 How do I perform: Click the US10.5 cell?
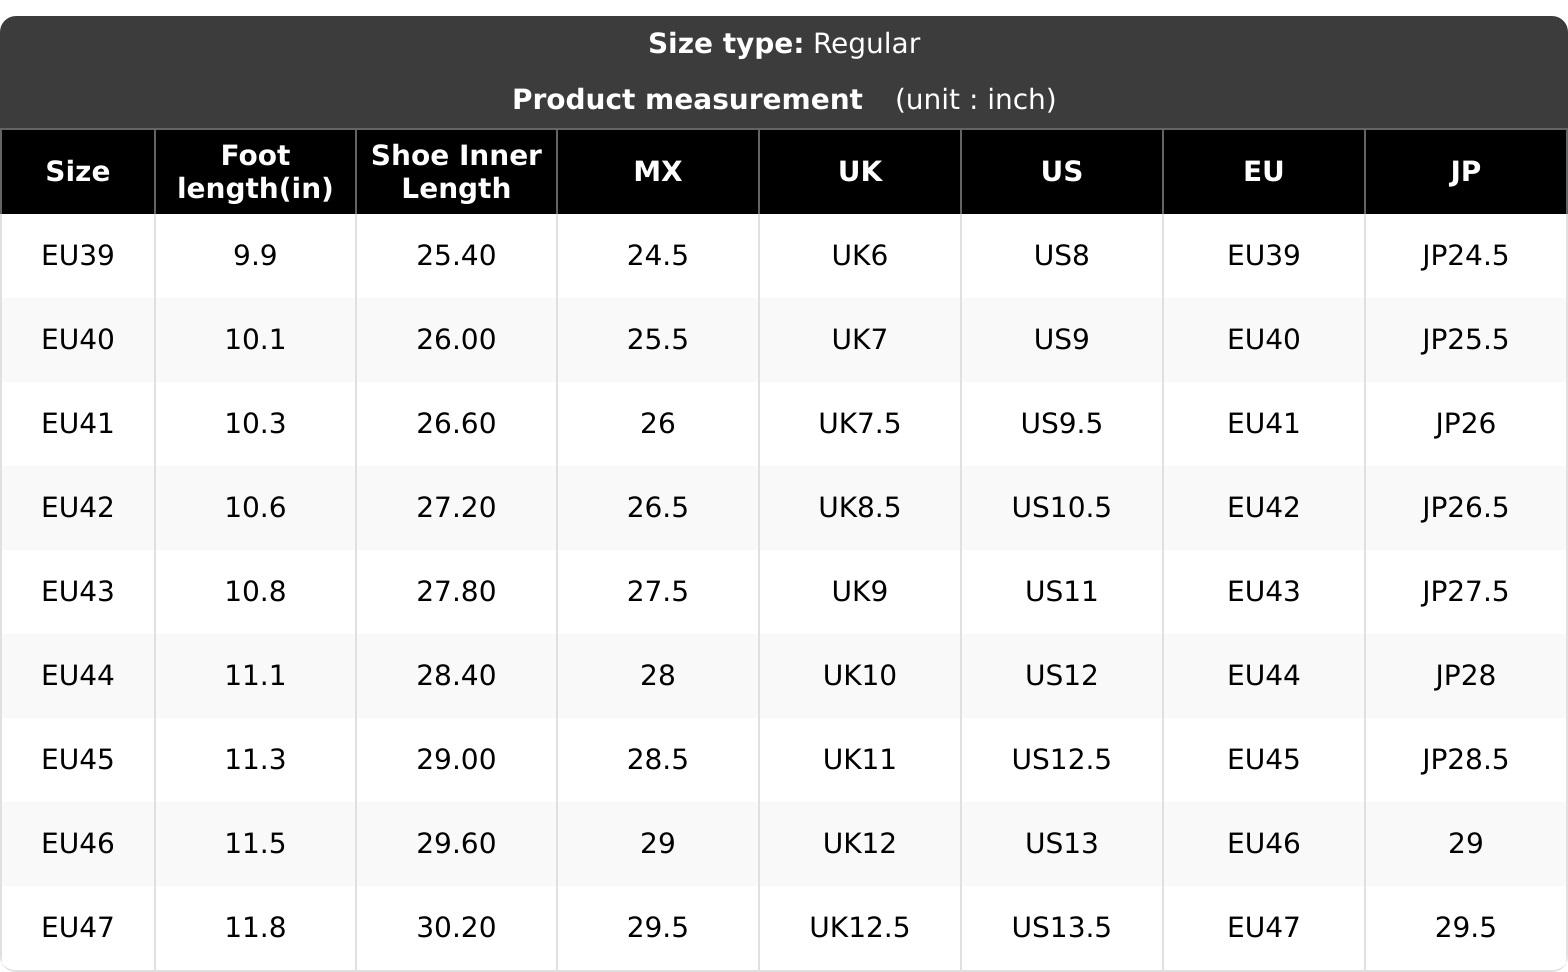coord(1062,508)
